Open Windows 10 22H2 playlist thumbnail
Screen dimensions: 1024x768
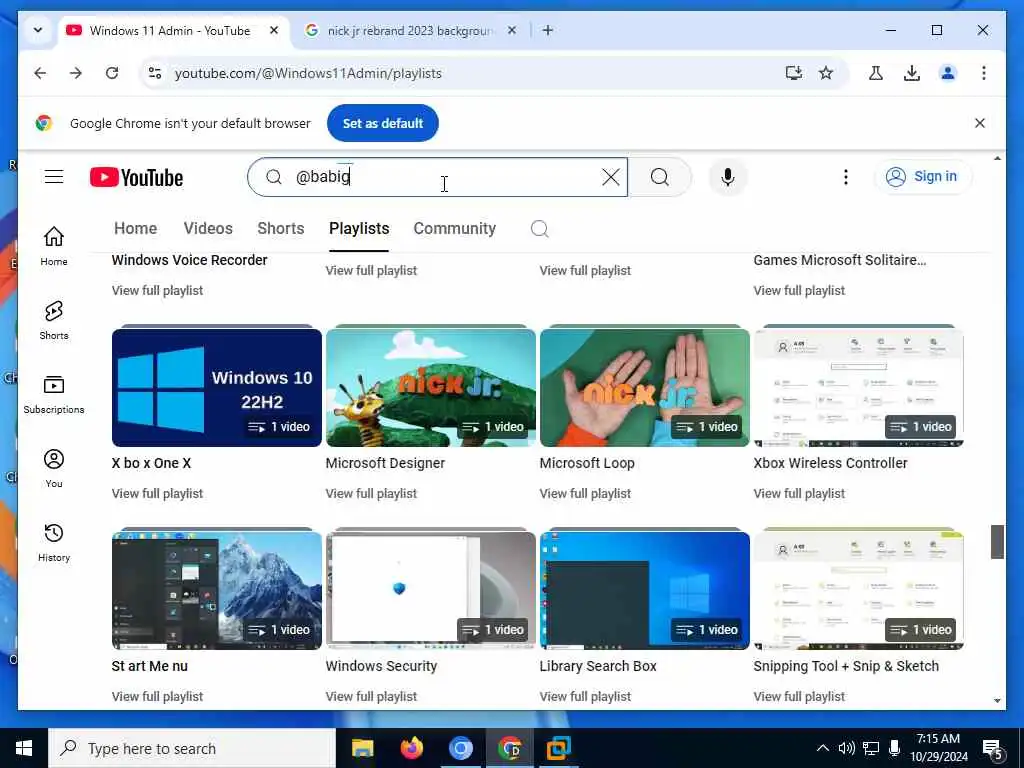[x=217, y=387]
